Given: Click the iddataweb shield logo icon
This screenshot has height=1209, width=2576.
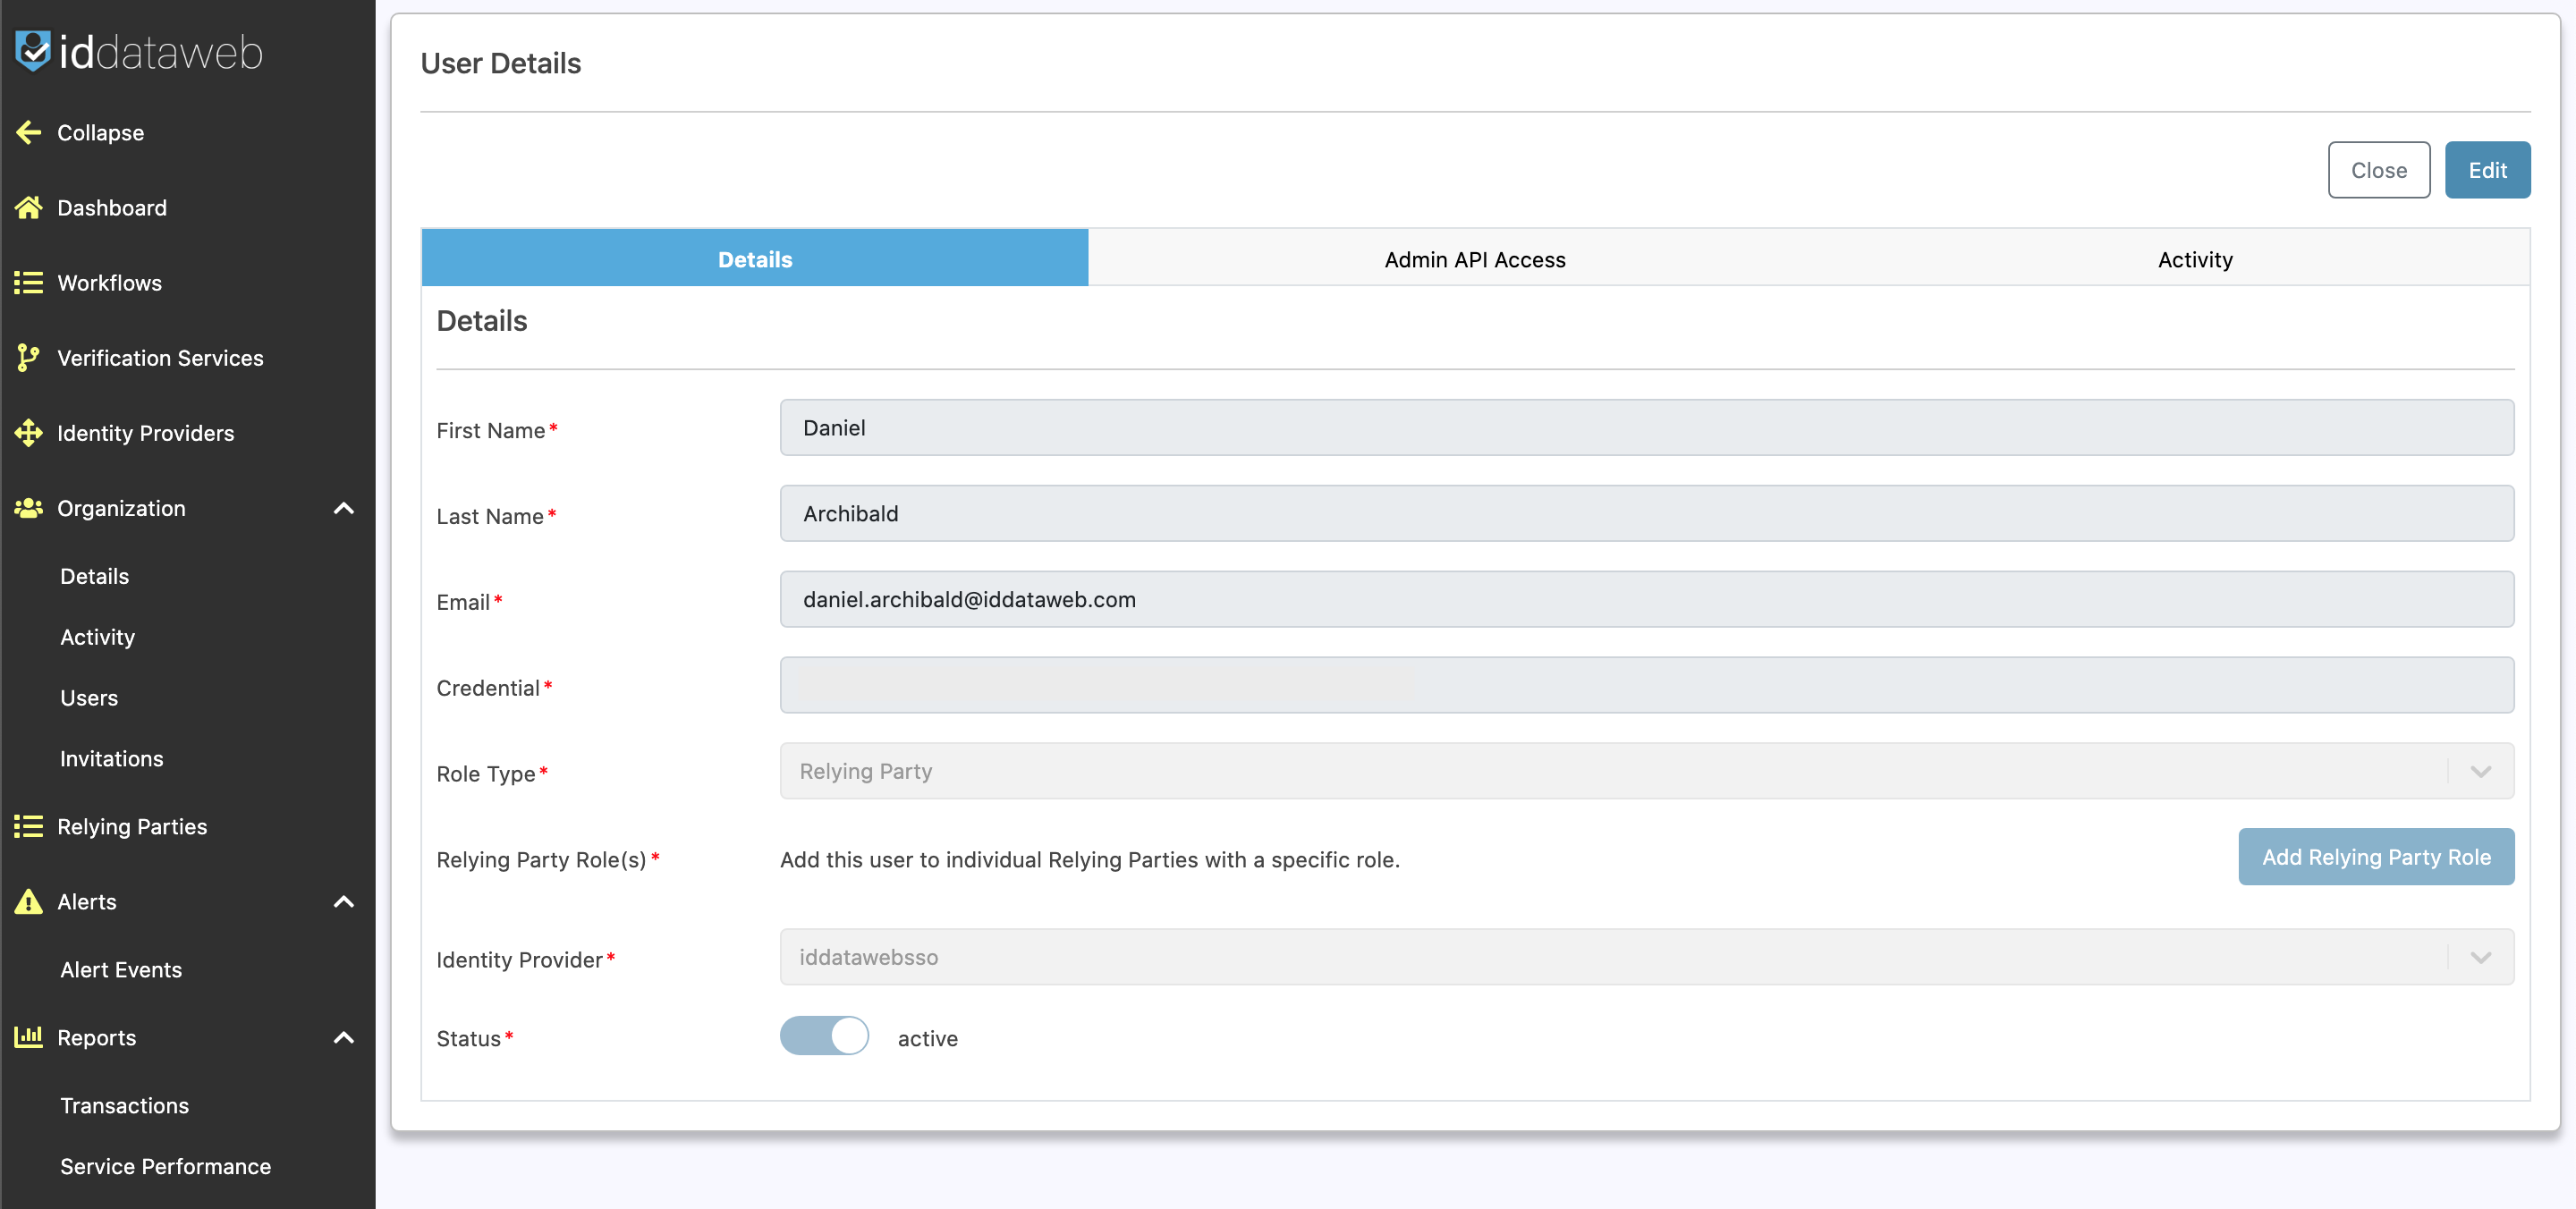Looking at the screenshot, I should click(x=32, y=51).
